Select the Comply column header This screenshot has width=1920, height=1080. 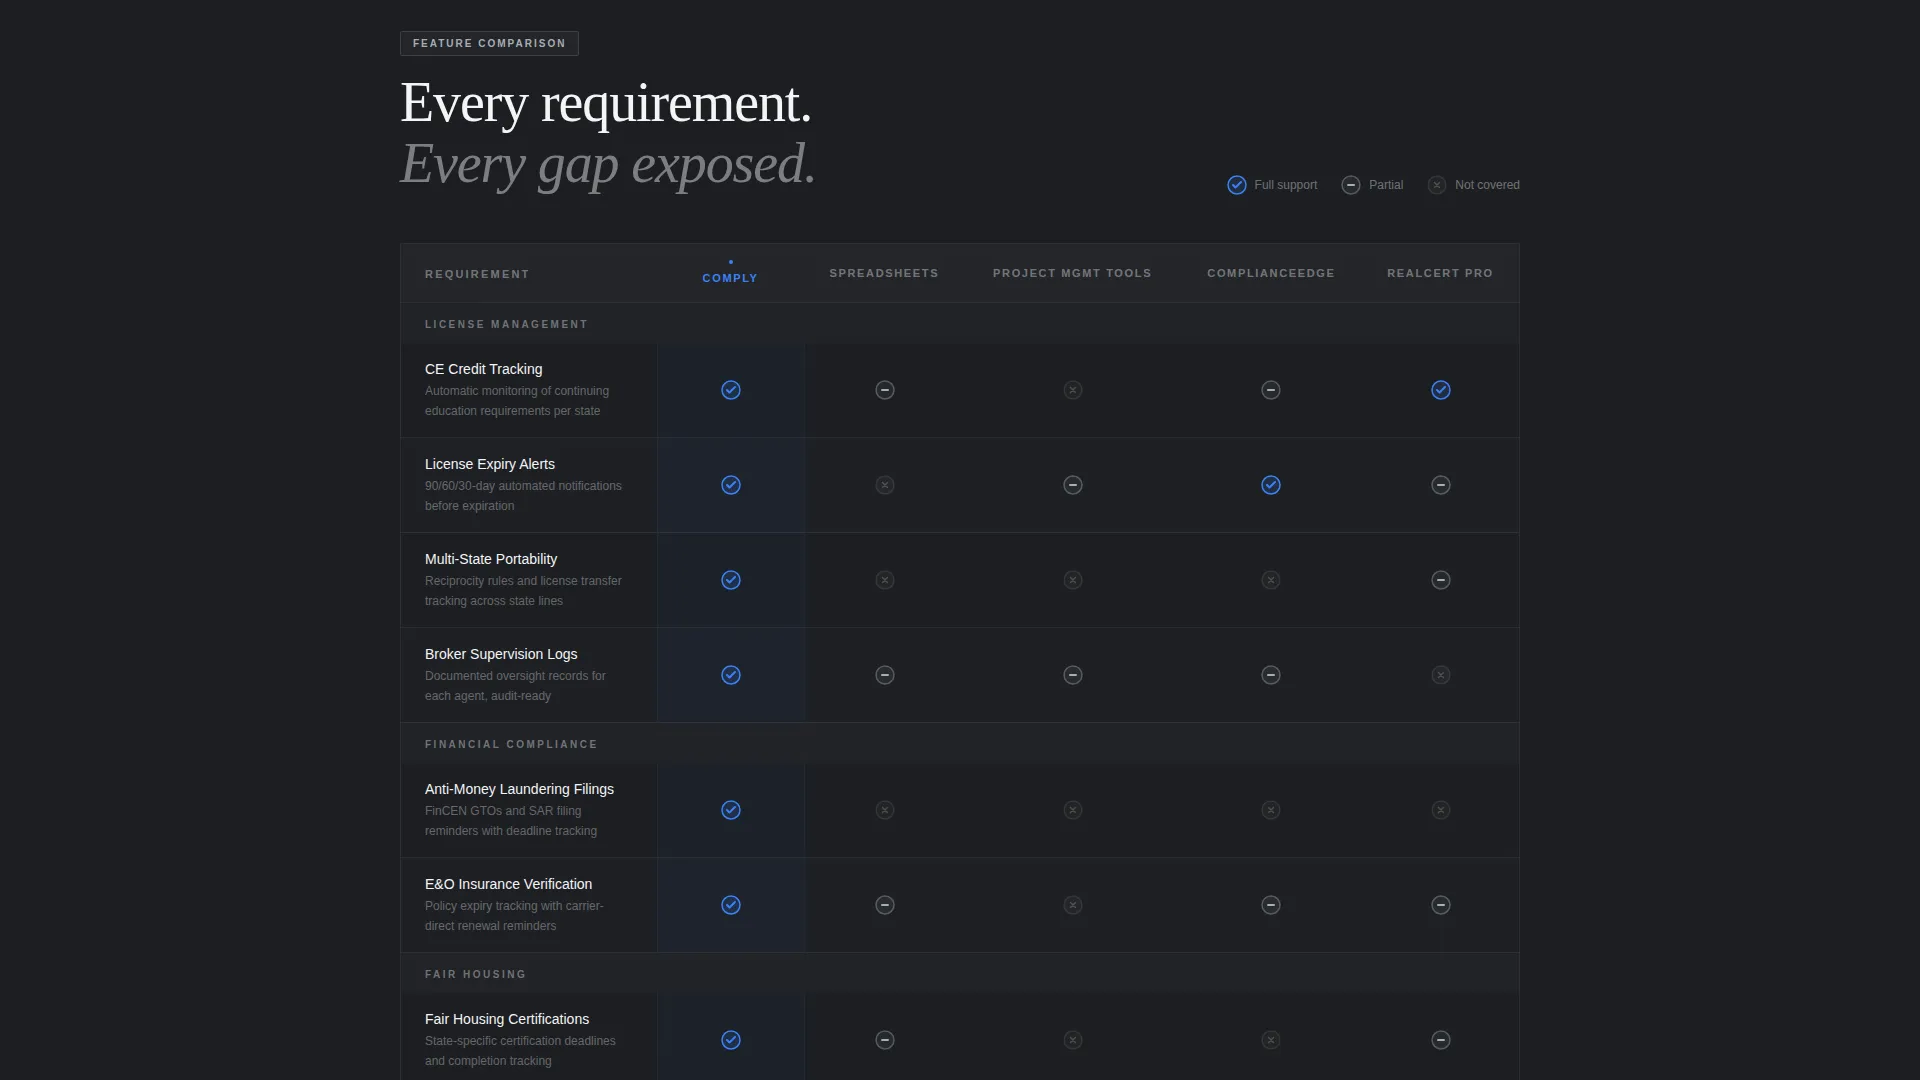(x=730, y=278)
